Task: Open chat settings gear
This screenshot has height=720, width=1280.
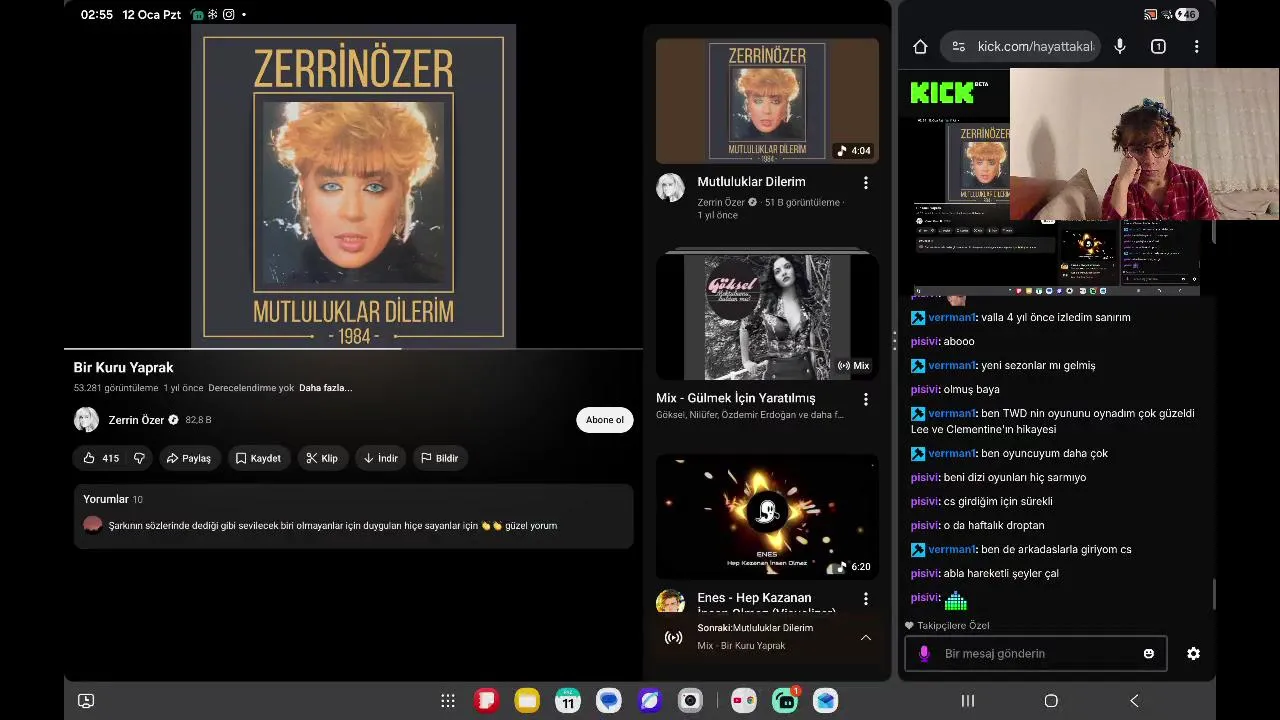Action: (1193, 654)
